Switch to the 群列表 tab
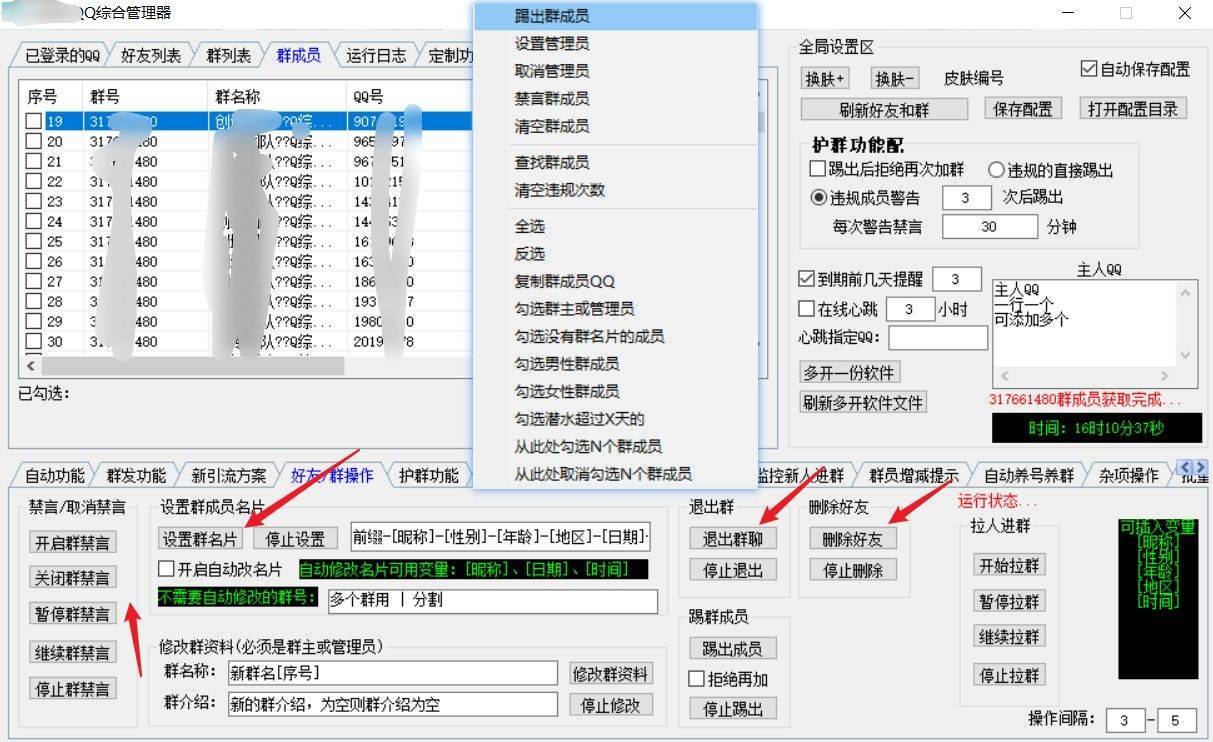Viewport: 1213px width, 742px height. (x=229, y=56)
